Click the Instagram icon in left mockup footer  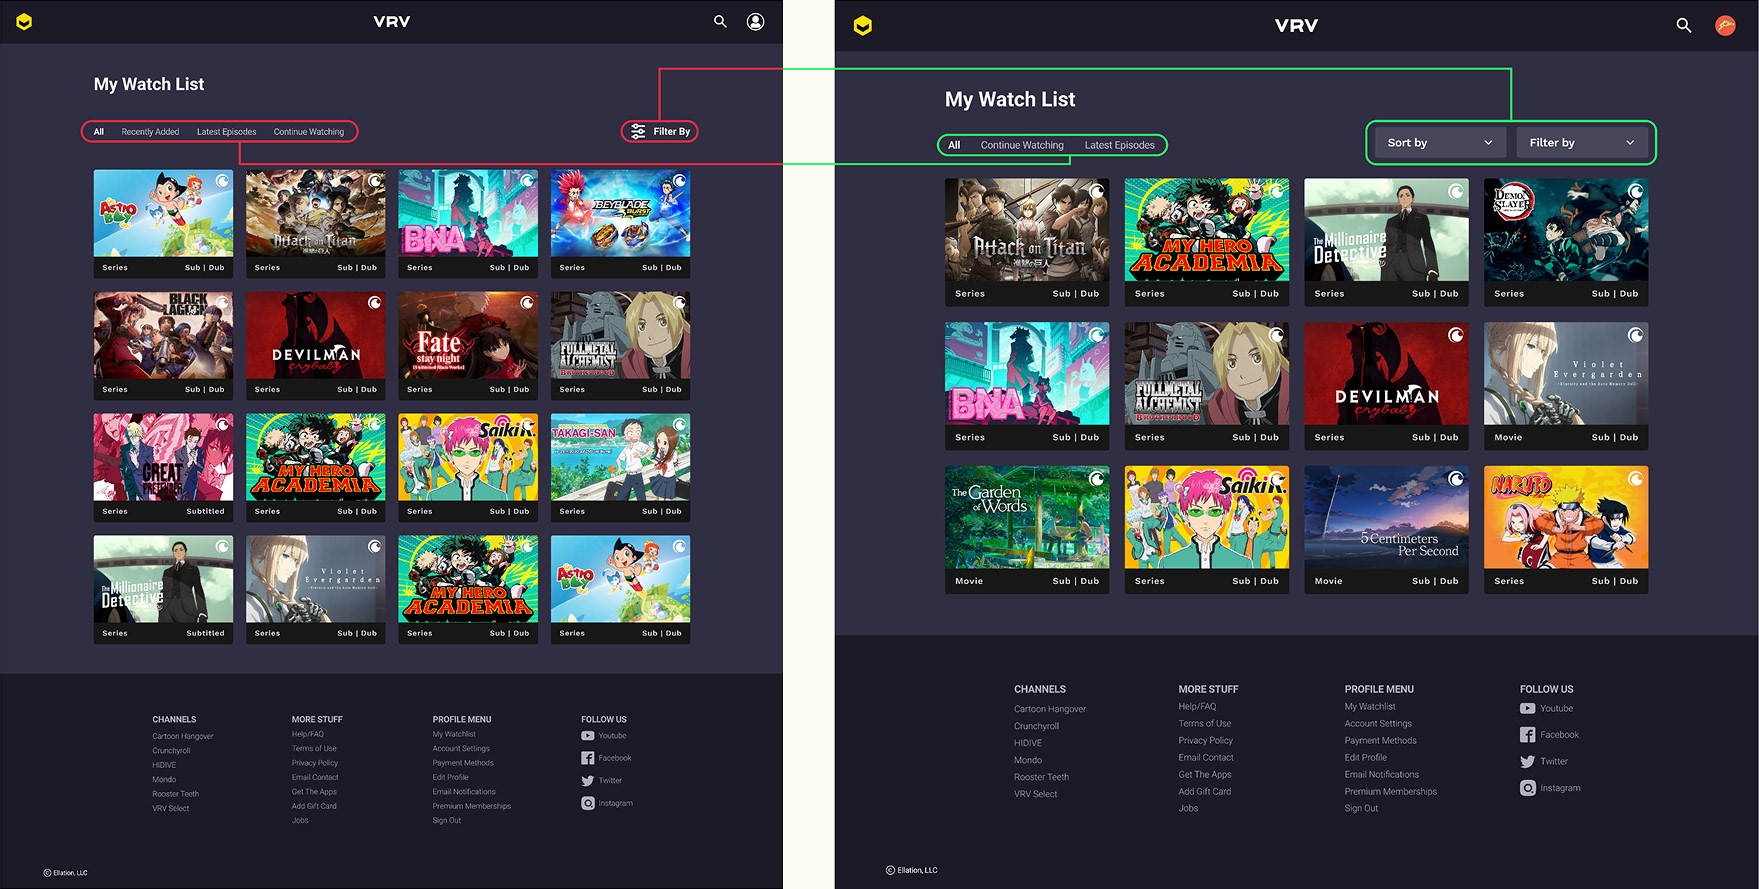pyautogui.click(x=588, y=803)
